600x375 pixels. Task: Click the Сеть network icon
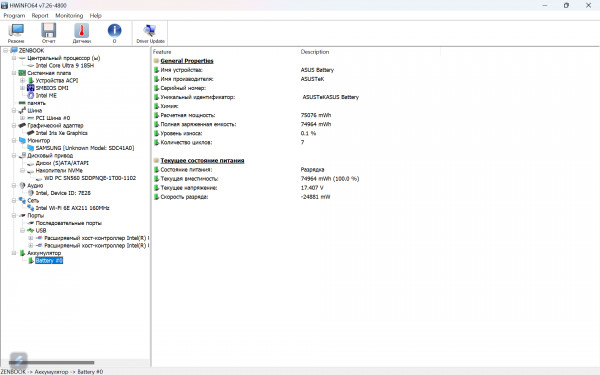(22, 201)
